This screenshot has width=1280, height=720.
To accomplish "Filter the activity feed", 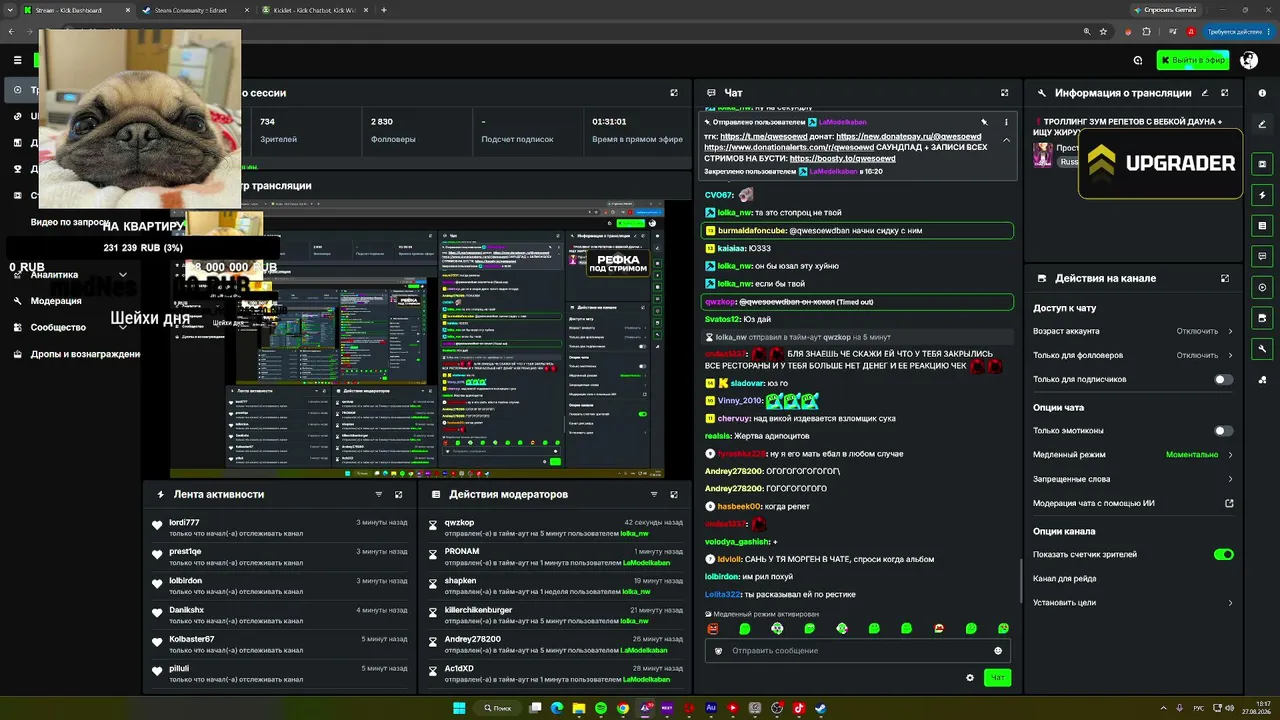I will click(378, 494).
